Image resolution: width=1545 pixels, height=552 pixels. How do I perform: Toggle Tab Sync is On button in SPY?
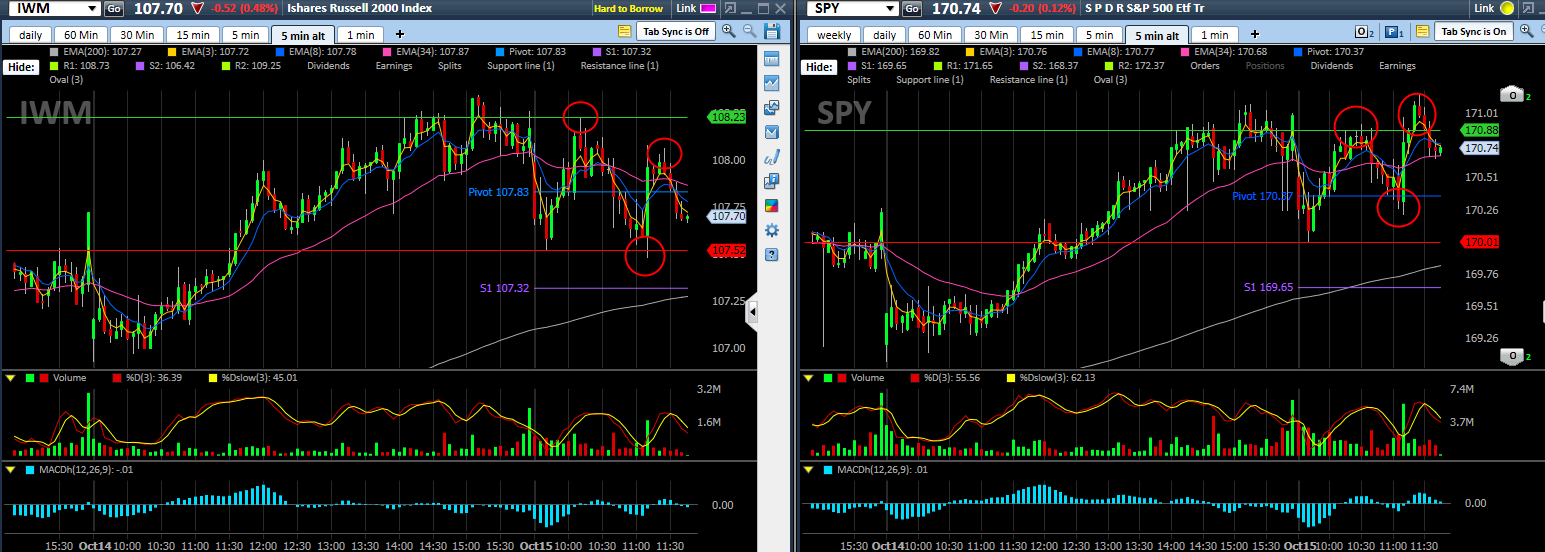1473,31
